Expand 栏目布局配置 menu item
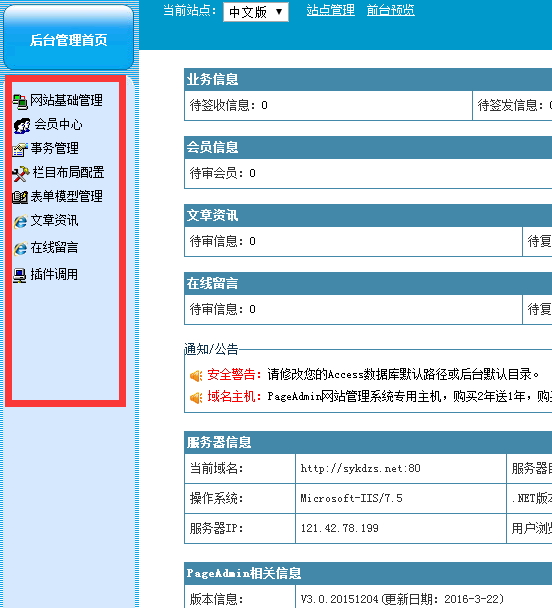 coord(69,173)
